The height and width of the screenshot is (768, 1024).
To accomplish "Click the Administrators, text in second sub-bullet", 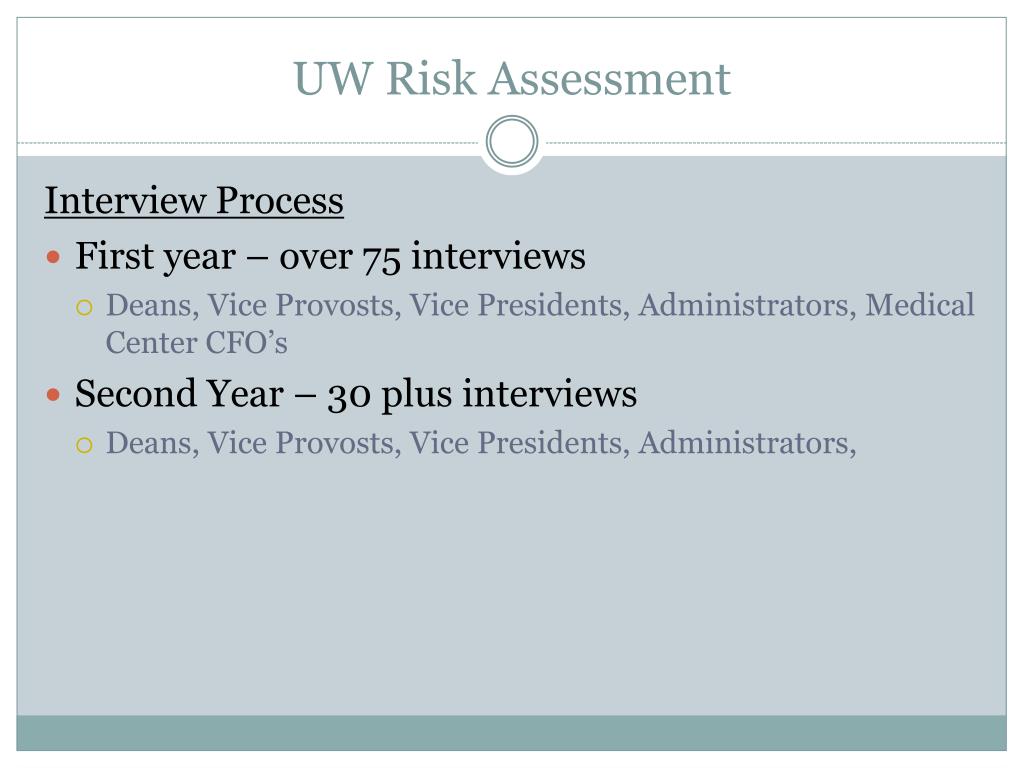I will 747,443.
